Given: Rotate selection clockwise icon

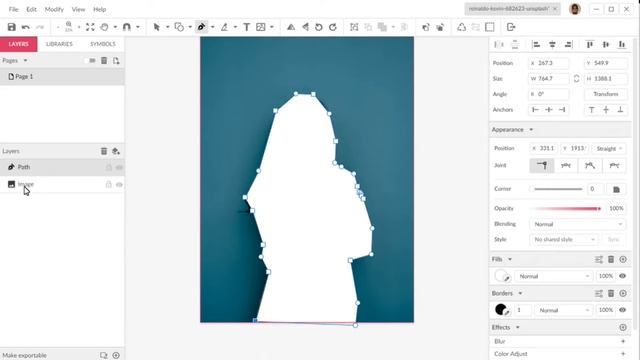Looking at the screenshot, I should pyautogui.click(x=333, y=27).
